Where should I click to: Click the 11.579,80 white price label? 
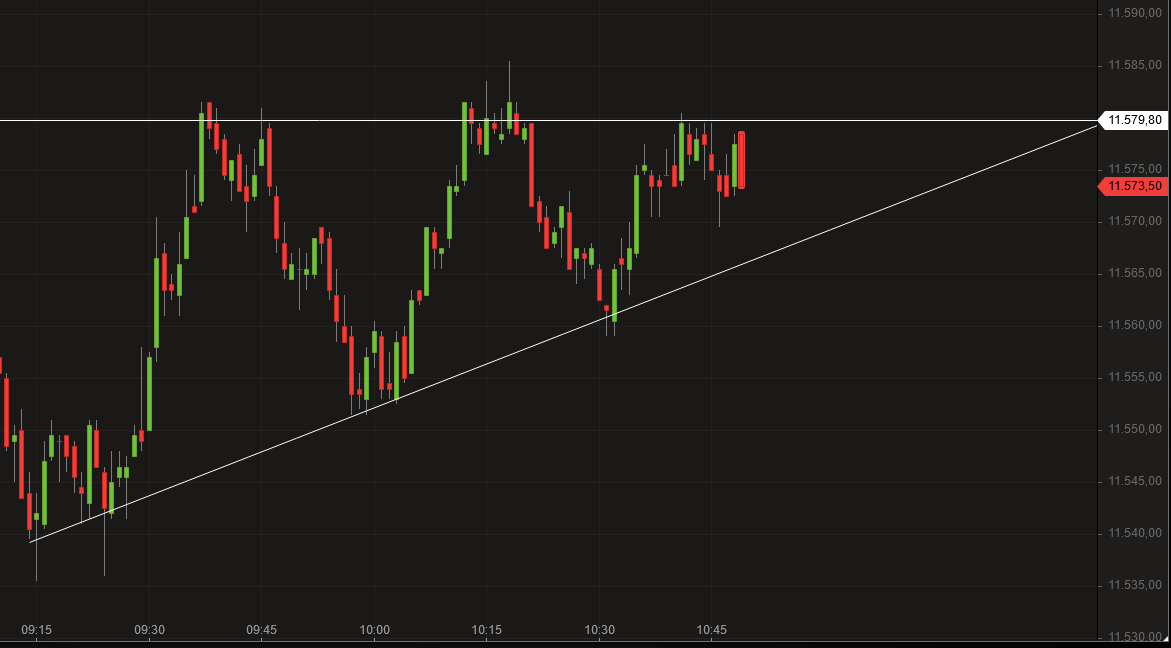coord(1133,120)
